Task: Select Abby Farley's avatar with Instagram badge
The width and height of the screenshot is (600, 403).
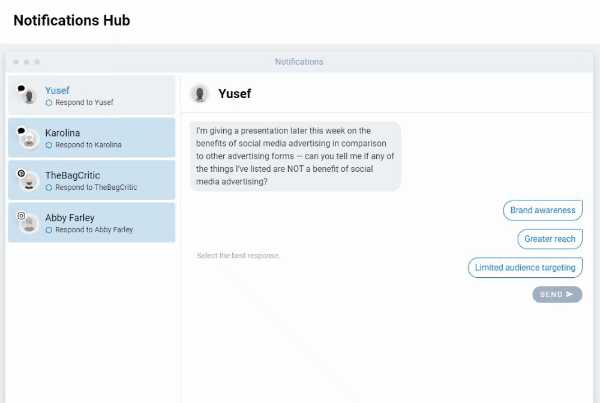Action: 29,224
